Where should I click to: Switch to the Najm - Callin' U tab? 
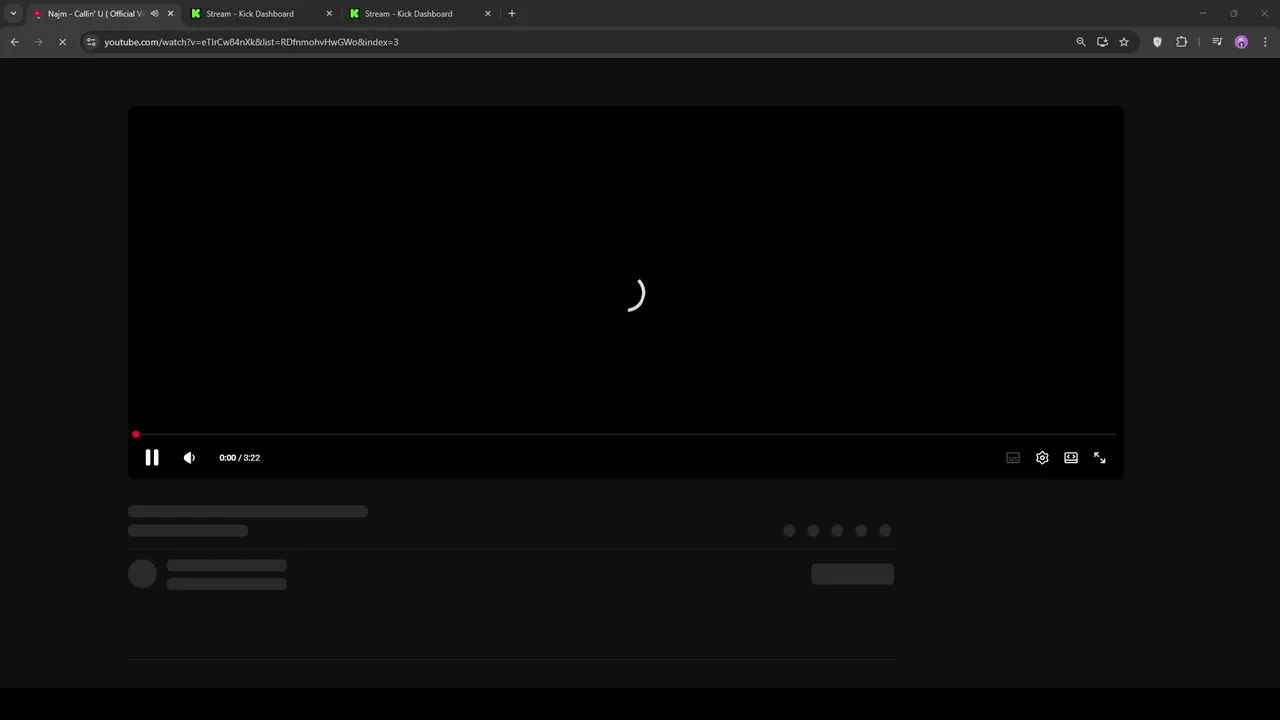click(x=95, y=14)
